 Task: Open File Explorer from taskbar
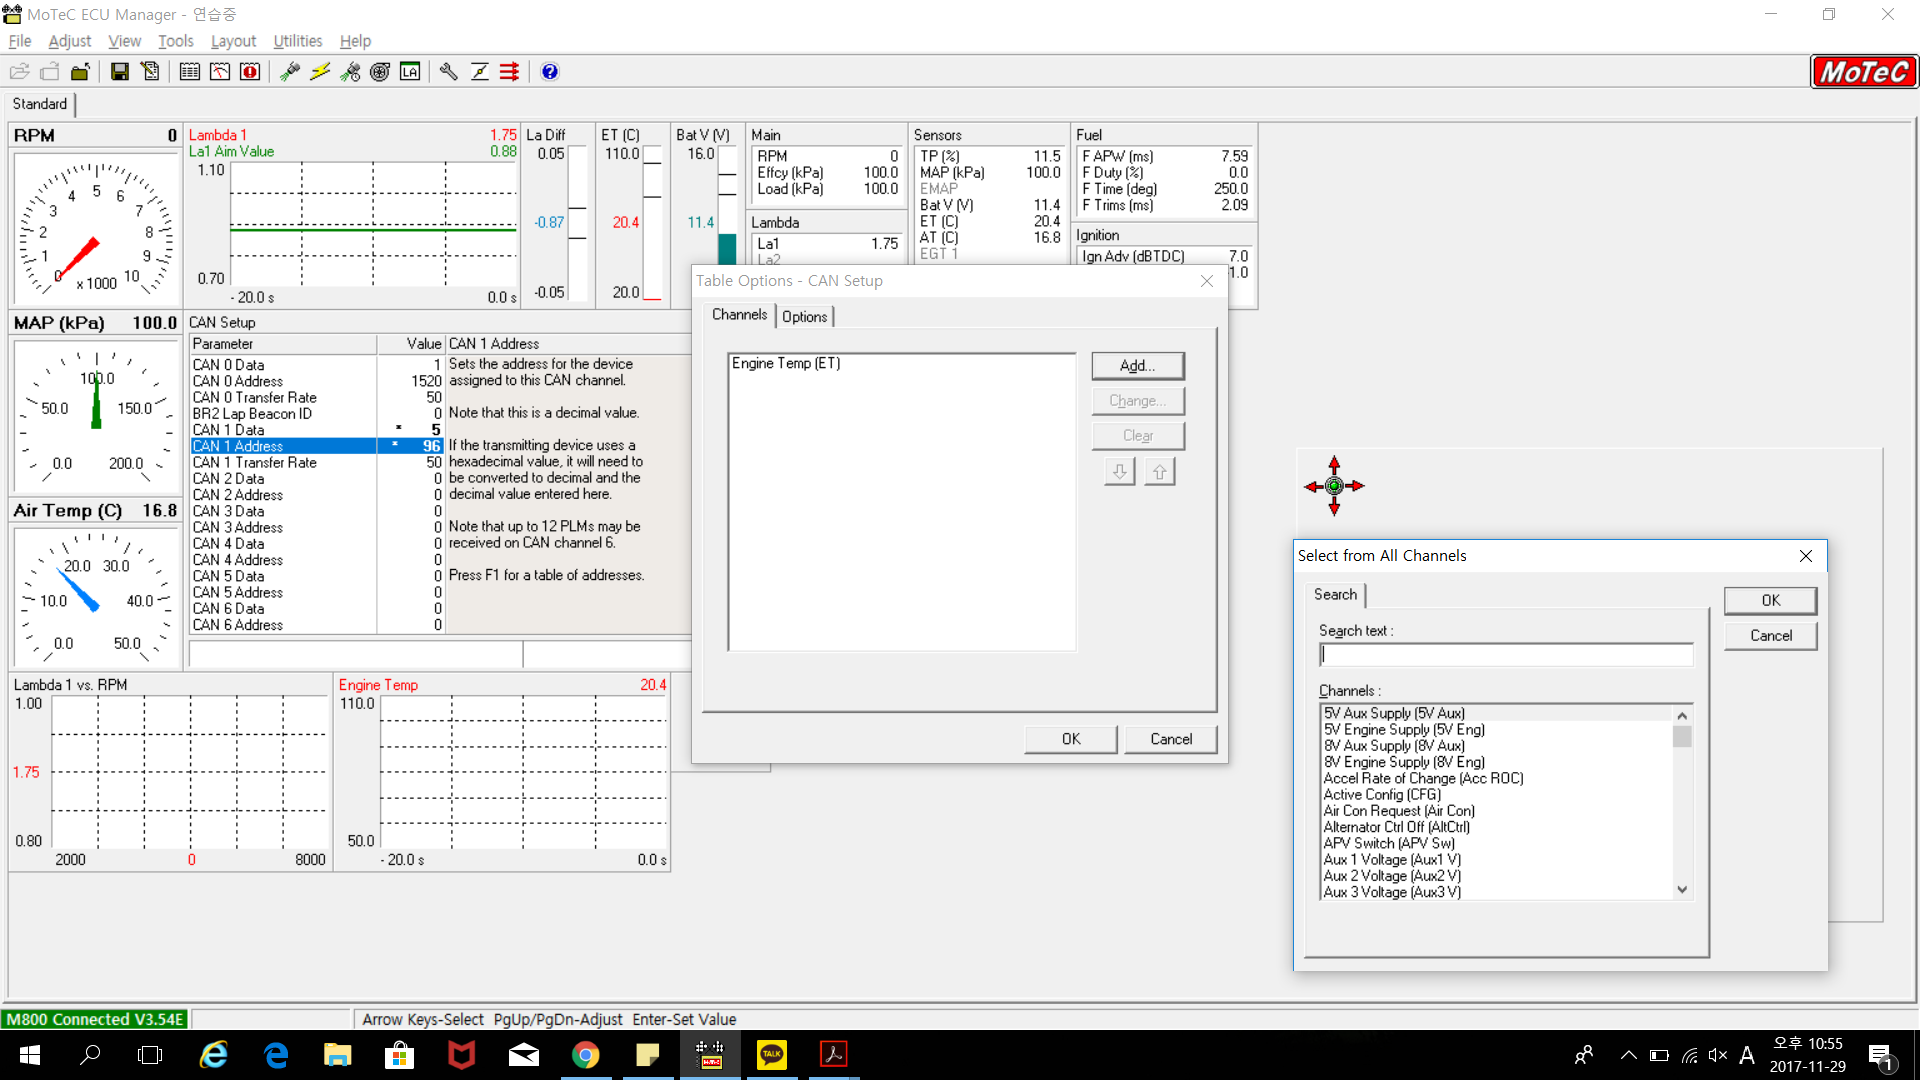coord(338,1055)
